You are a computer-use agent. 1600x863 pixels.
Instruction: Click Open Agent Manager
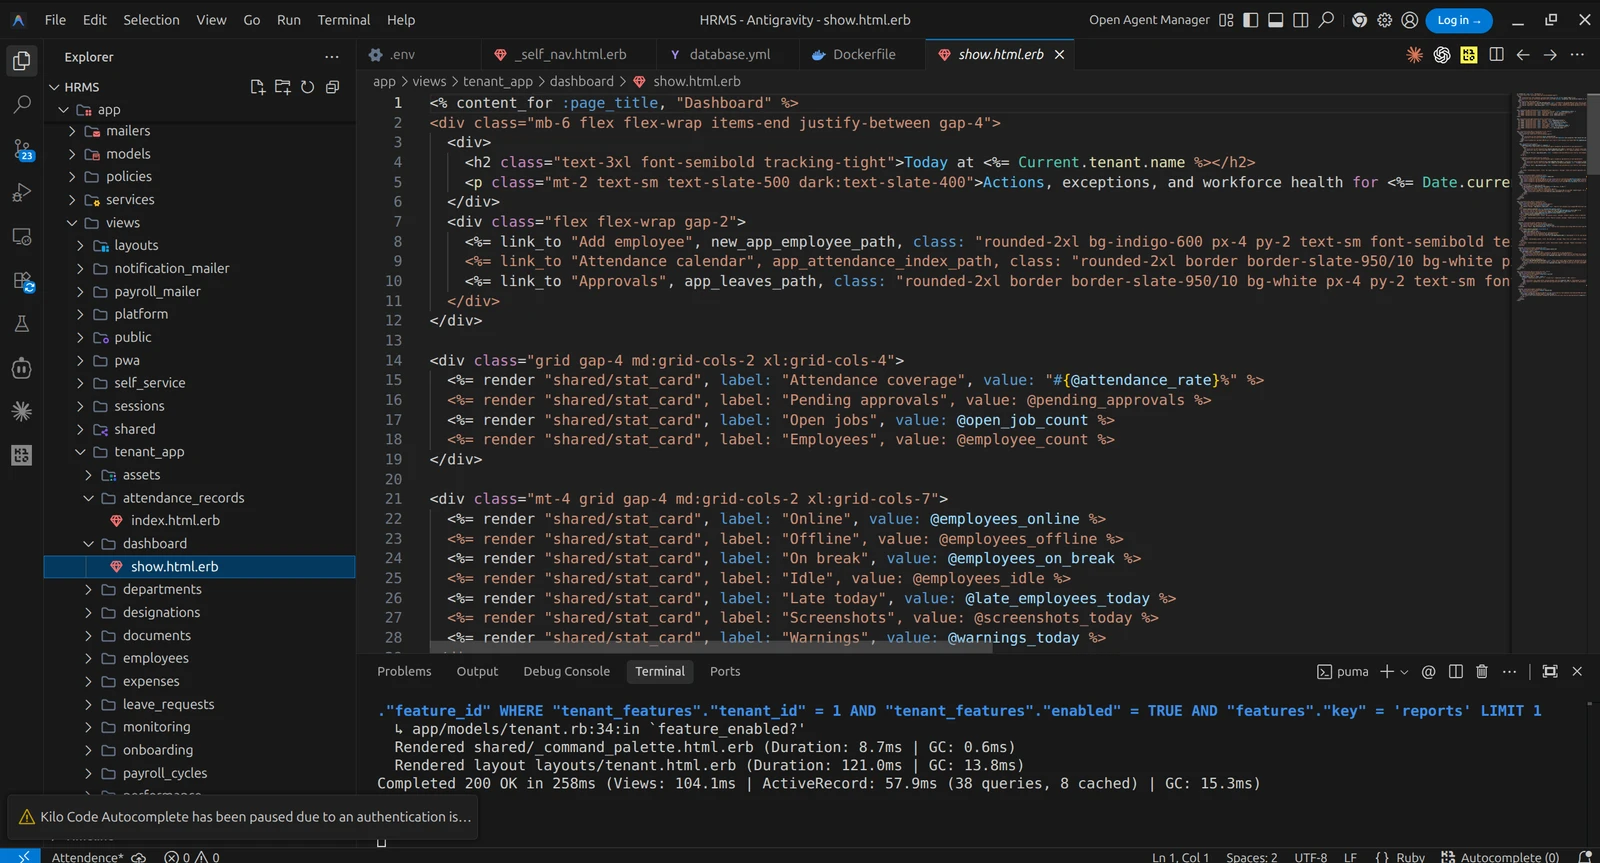click(x=1149, y=20)
